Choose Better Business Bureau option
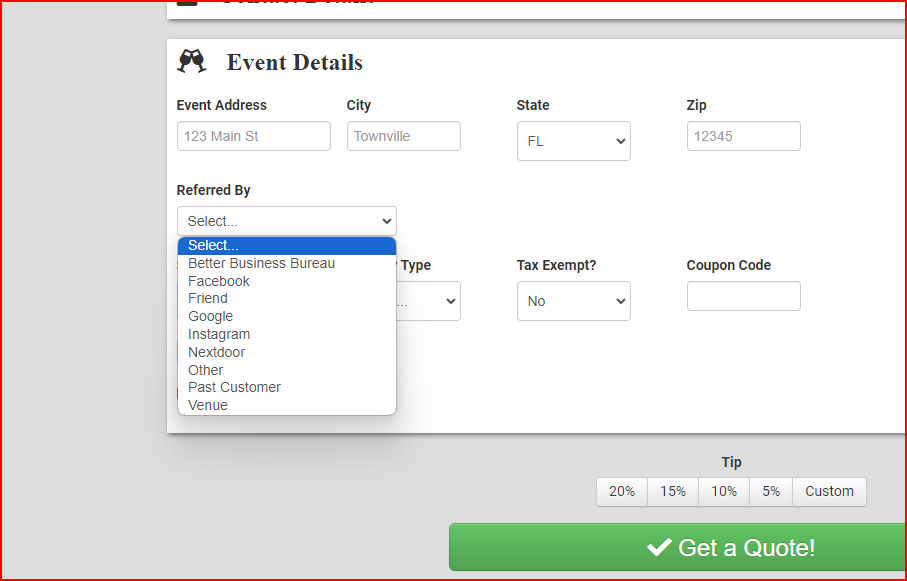This screenshot has height=581, width=907. pos(262,263)
